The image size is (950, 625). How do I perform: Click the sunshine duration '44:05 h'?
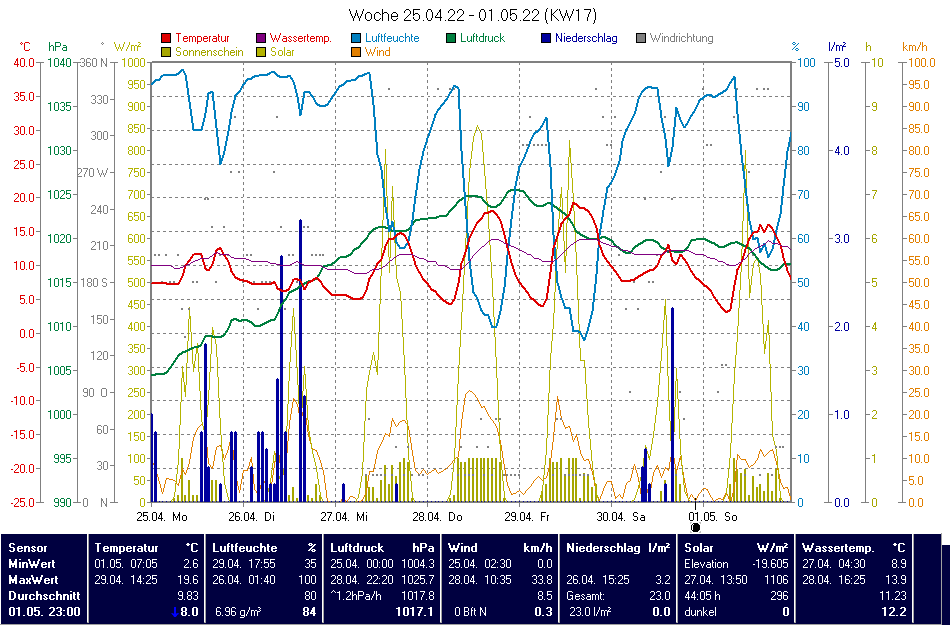[x=703, y=596]
